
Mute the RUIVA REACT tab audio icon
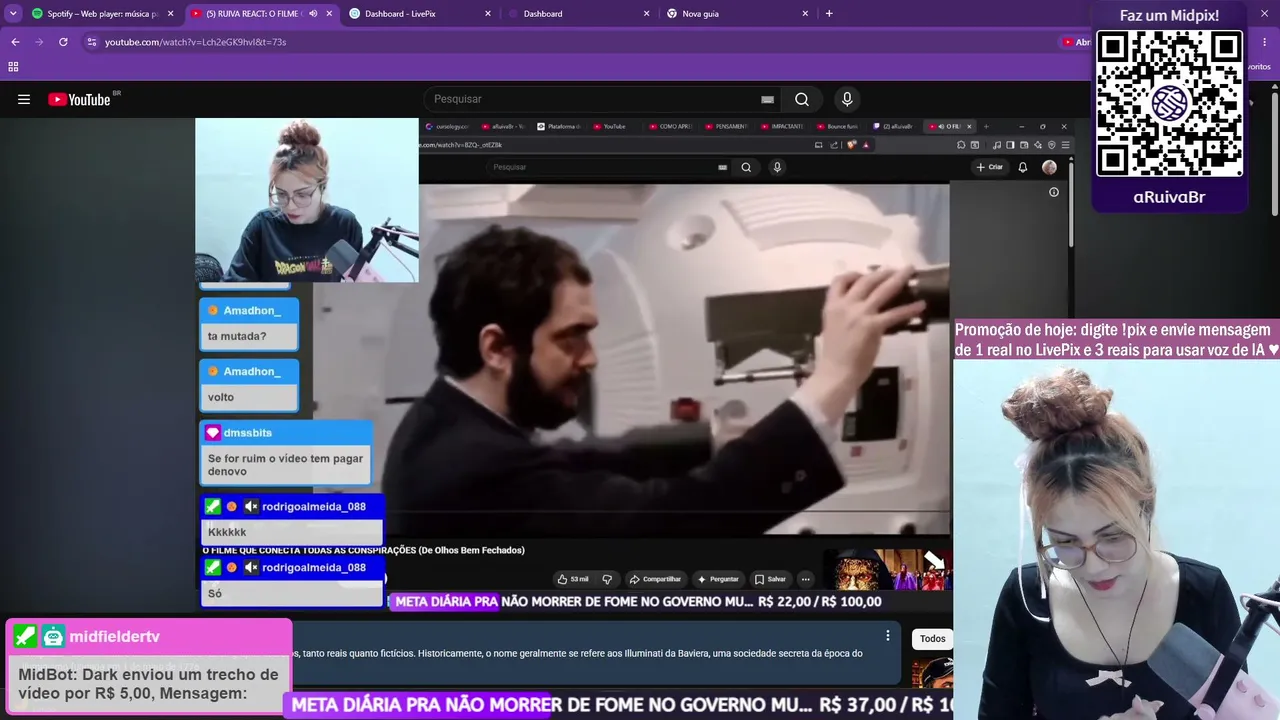[x=313, y=14]
